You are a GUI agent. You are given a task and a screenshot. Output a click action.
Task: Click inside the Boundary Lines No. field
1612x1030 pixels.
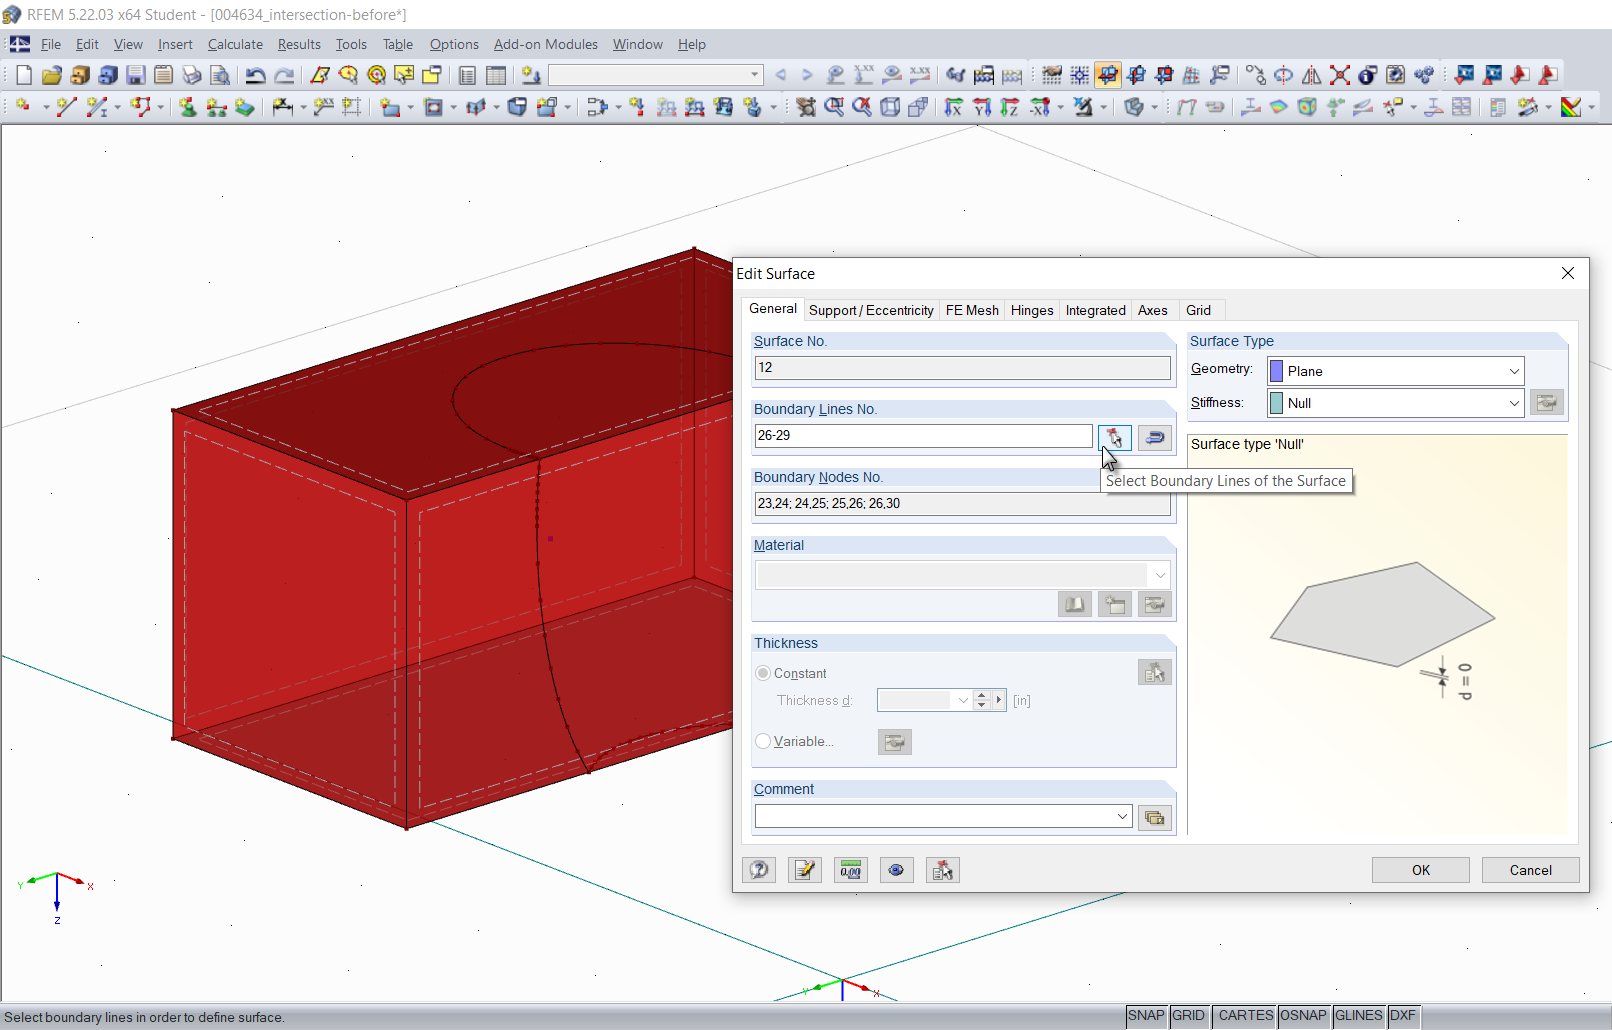click(x=920, y=436)
